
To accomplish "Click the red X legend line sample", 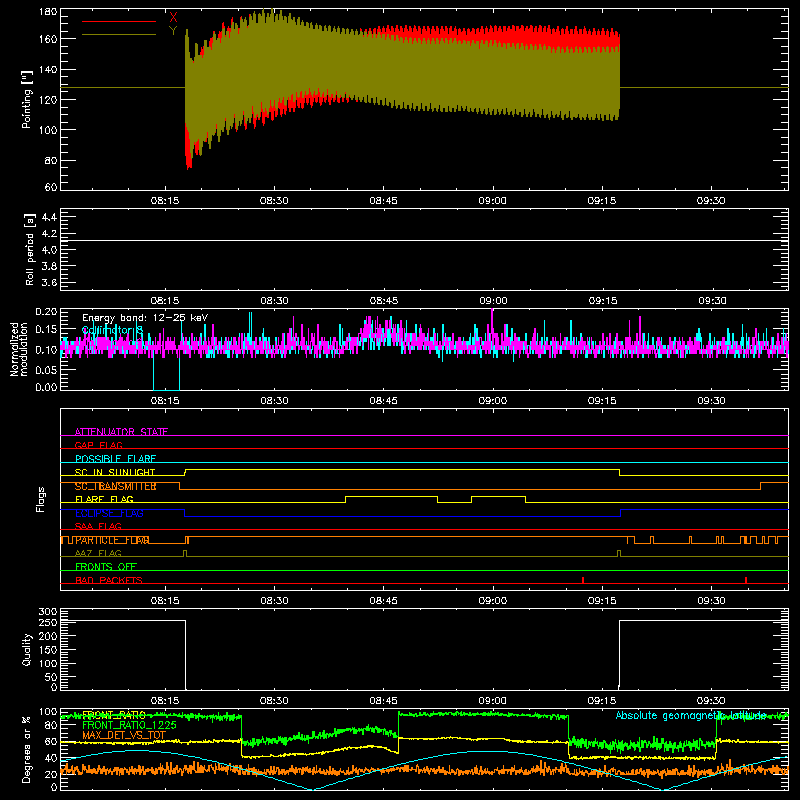I will [119, 21].
